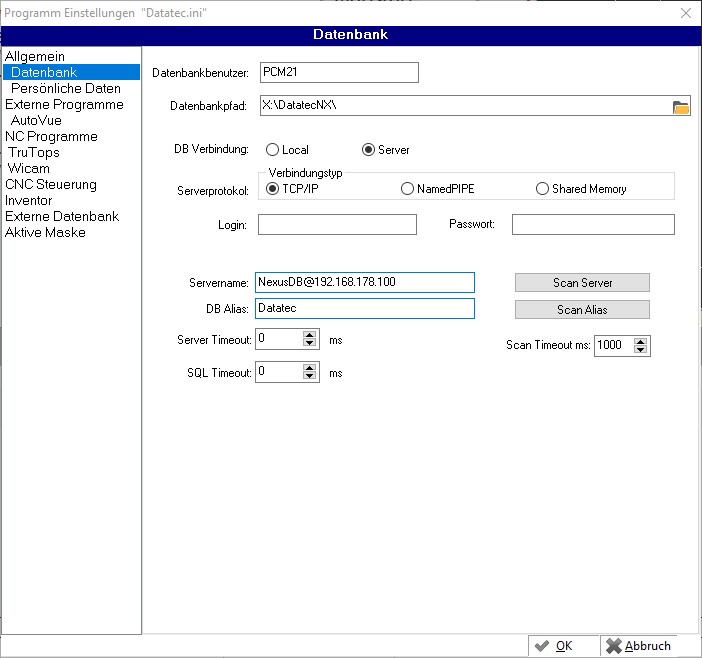702x658 pixels.
Task: Select TruTops in the settings list
Action: point(34,152)
